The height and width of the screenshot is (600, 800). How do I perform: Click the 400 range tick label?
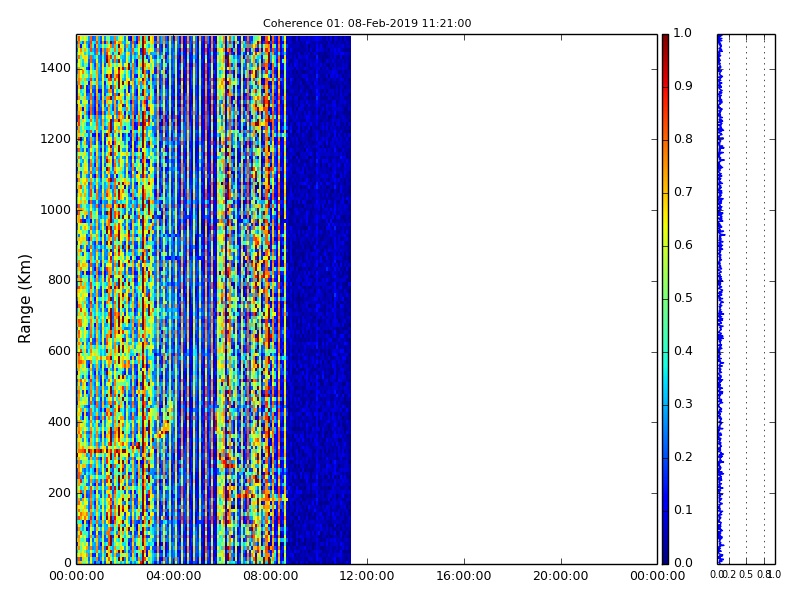59,422
